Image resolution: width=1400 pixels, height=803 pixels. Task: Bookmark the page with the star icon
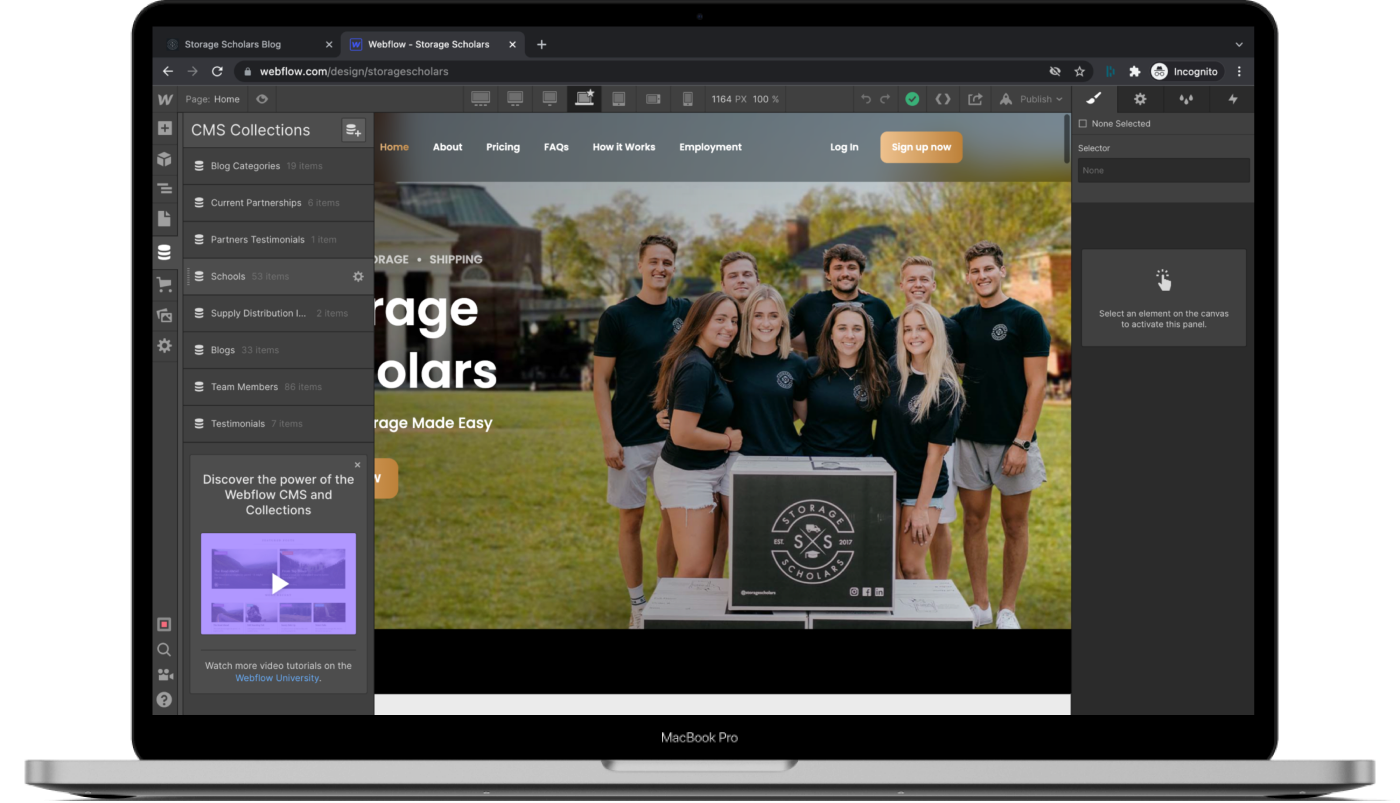[x=1080, y=72]
